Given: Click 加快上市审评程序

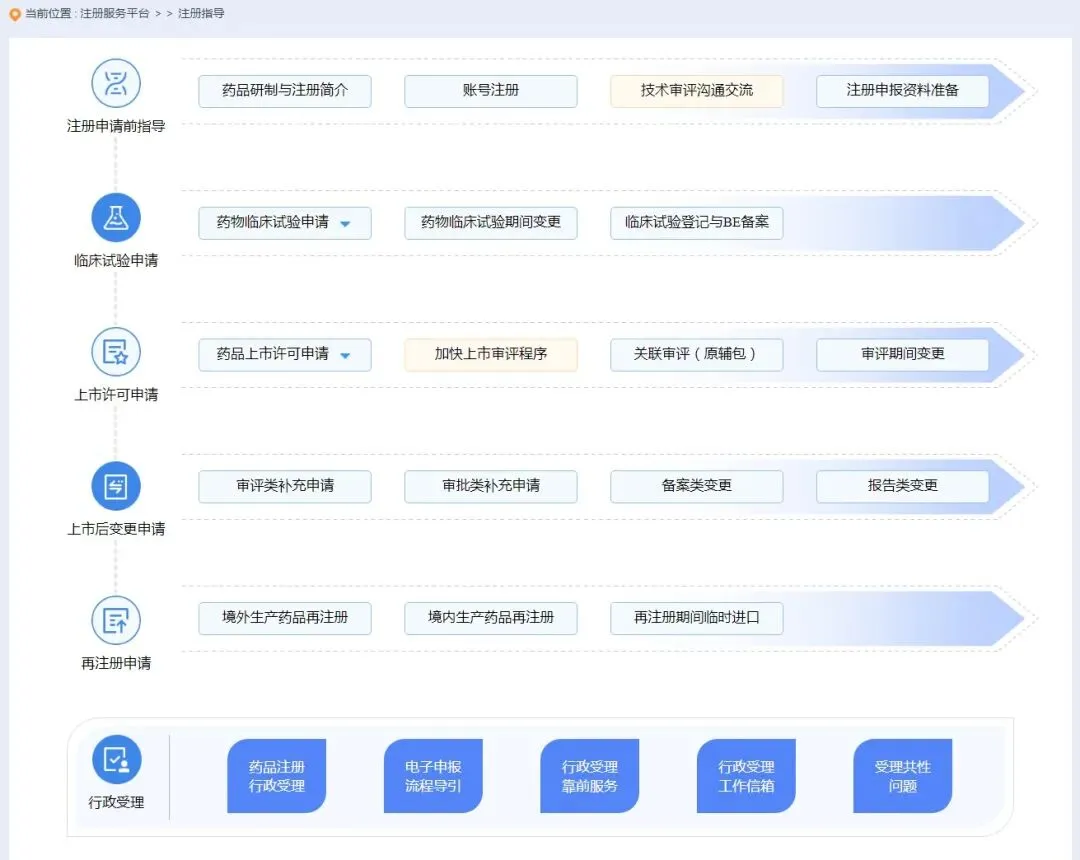Looking at the screenshot, I should pyautogui.click(x=490, y=354).
